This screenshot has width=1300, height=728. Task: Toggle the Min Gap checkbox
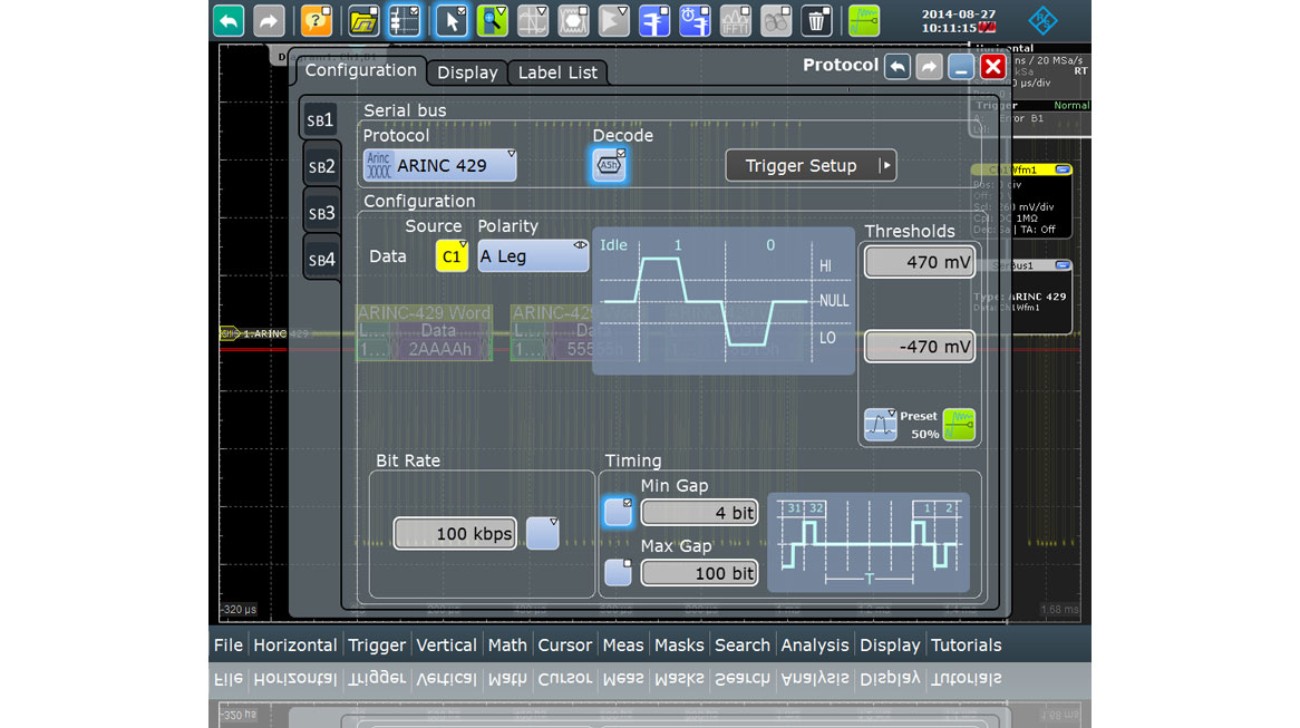618,512
